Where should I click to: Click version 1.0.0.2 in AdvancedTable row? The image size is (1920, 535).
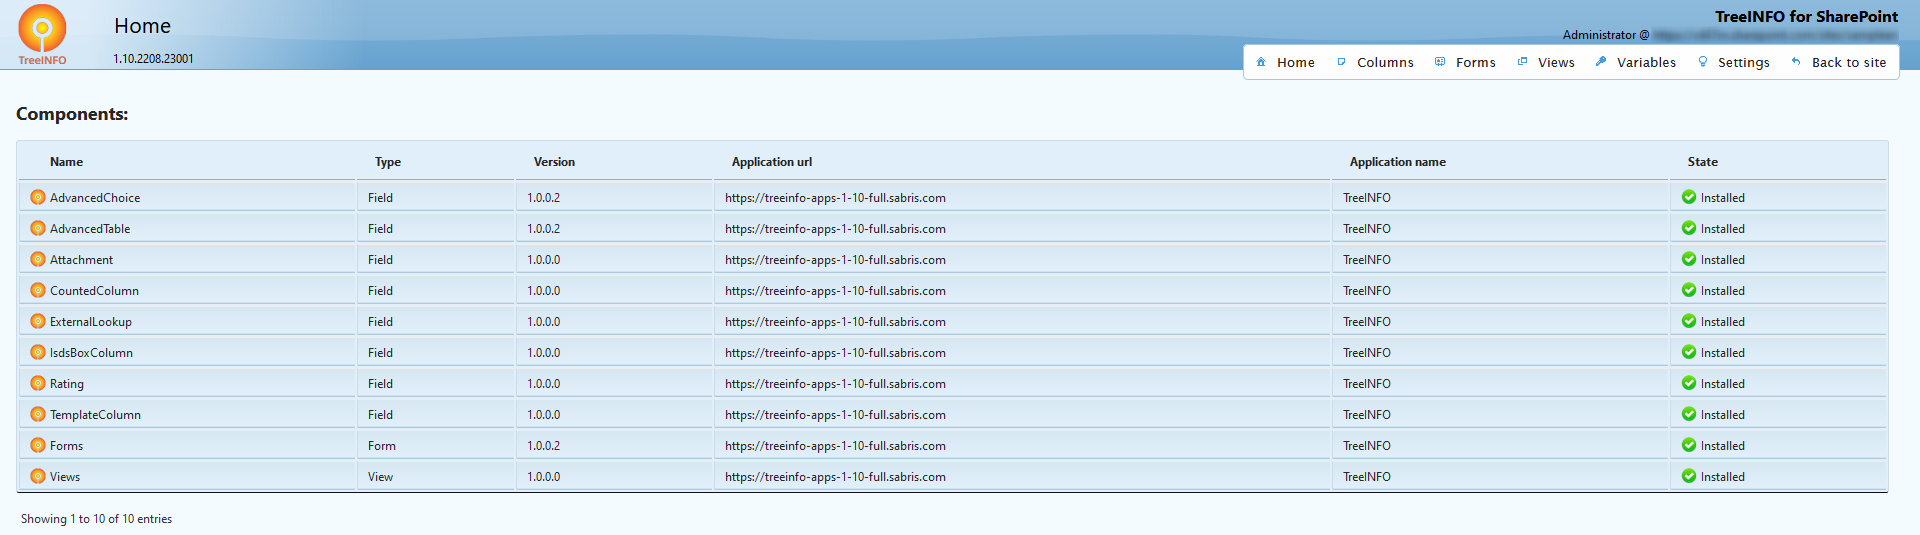[544, 228]
